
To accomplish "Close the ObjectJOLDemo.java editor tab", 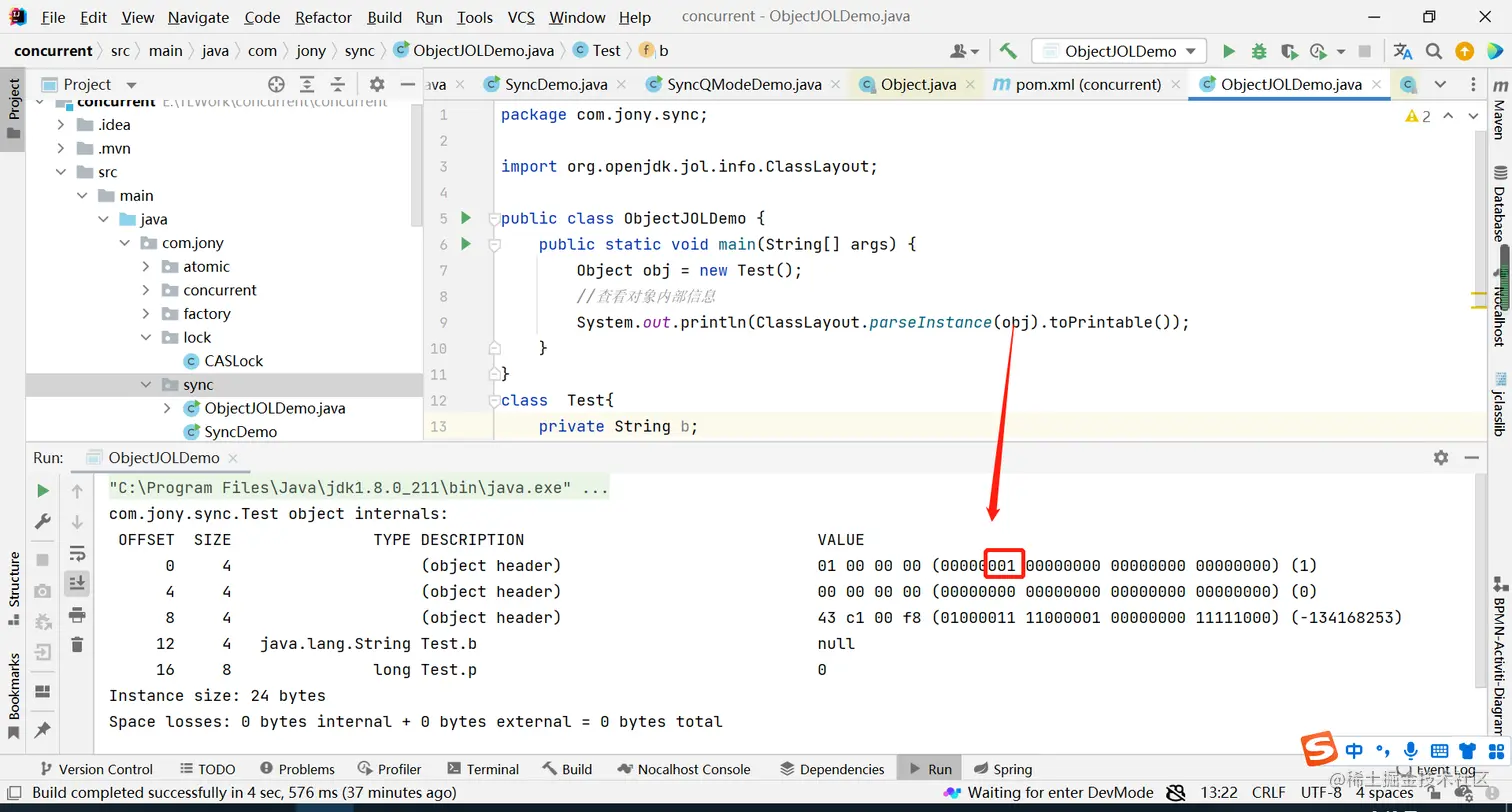I will [x=1377, y=85].
